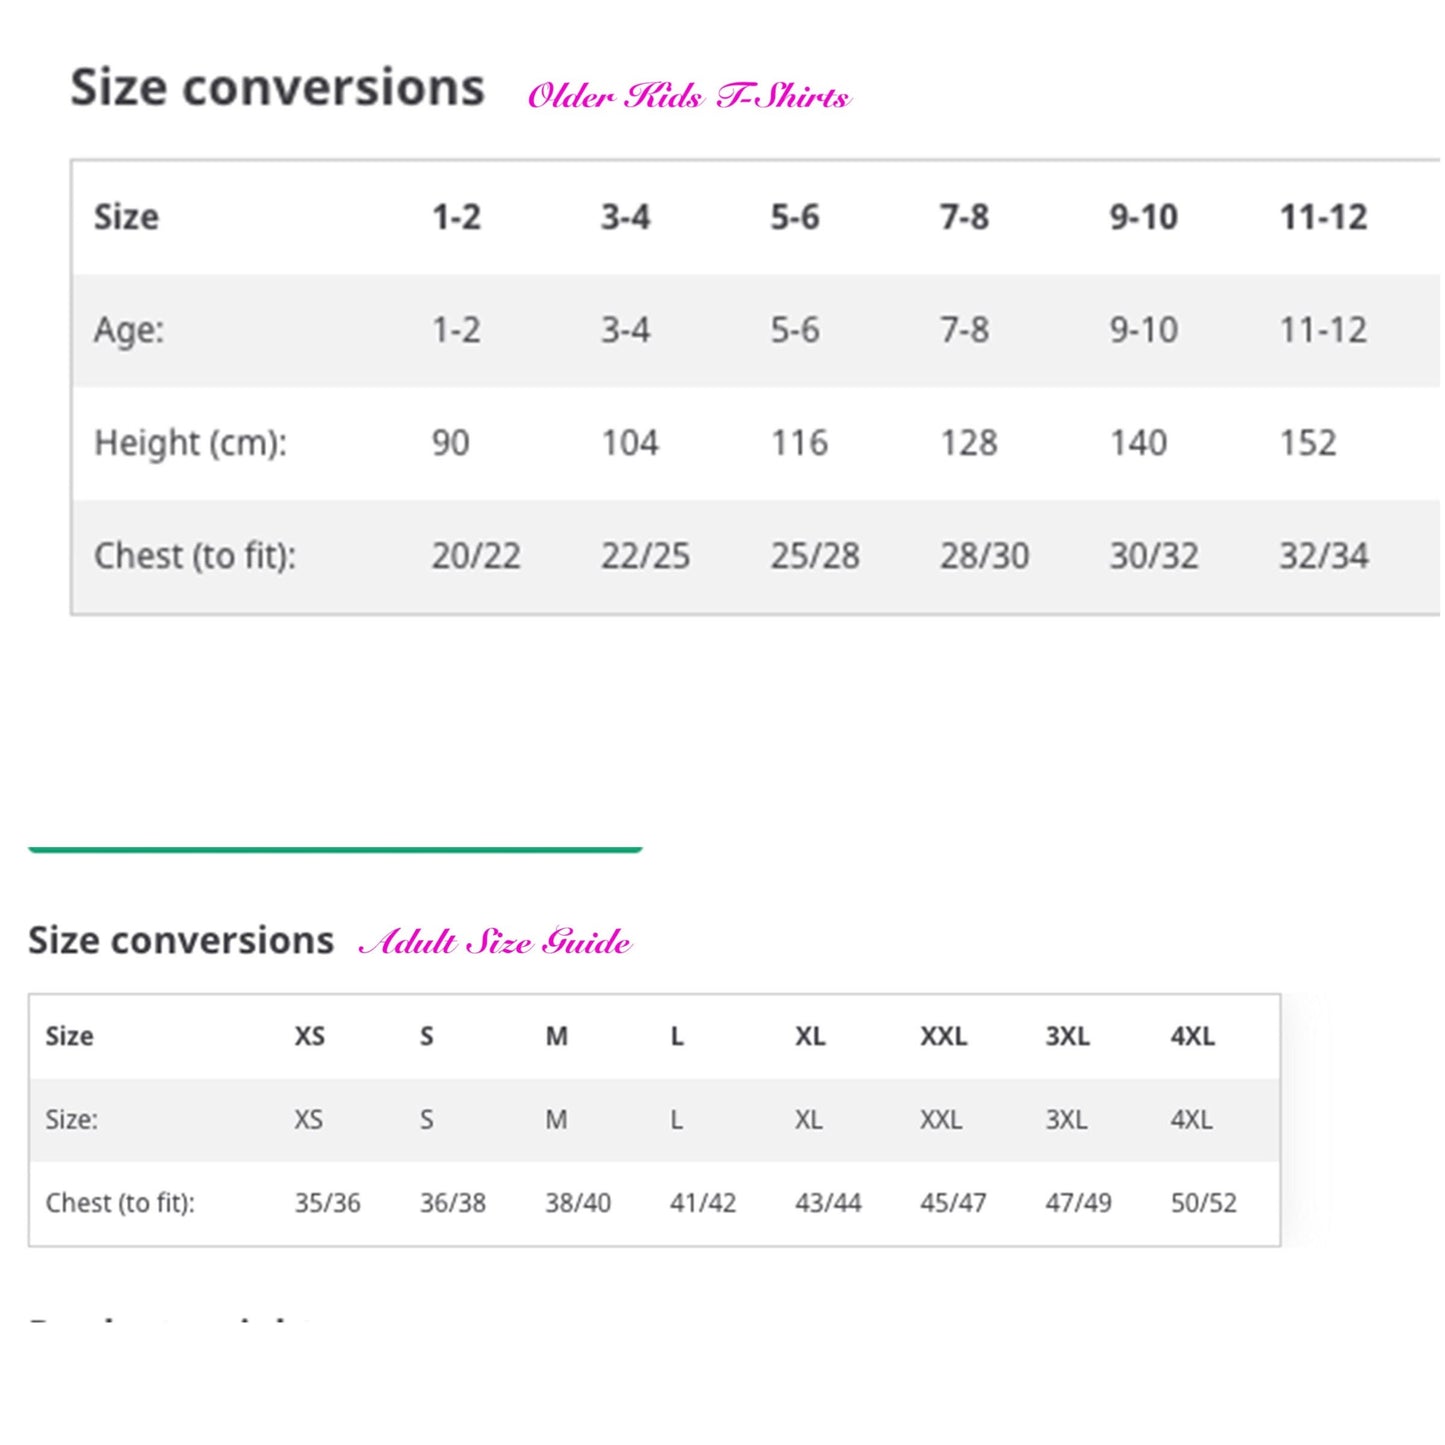The image size is (1445, 1445).
Task: Select chest measurement 38/40
Action: (x=577, y=1202)
